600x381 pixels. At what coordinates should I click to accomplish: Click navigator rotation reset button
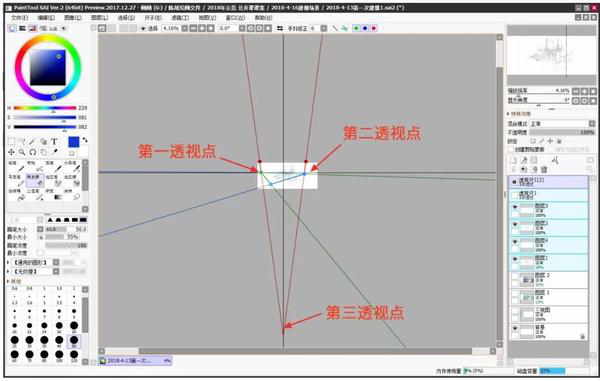coord(593,101)
